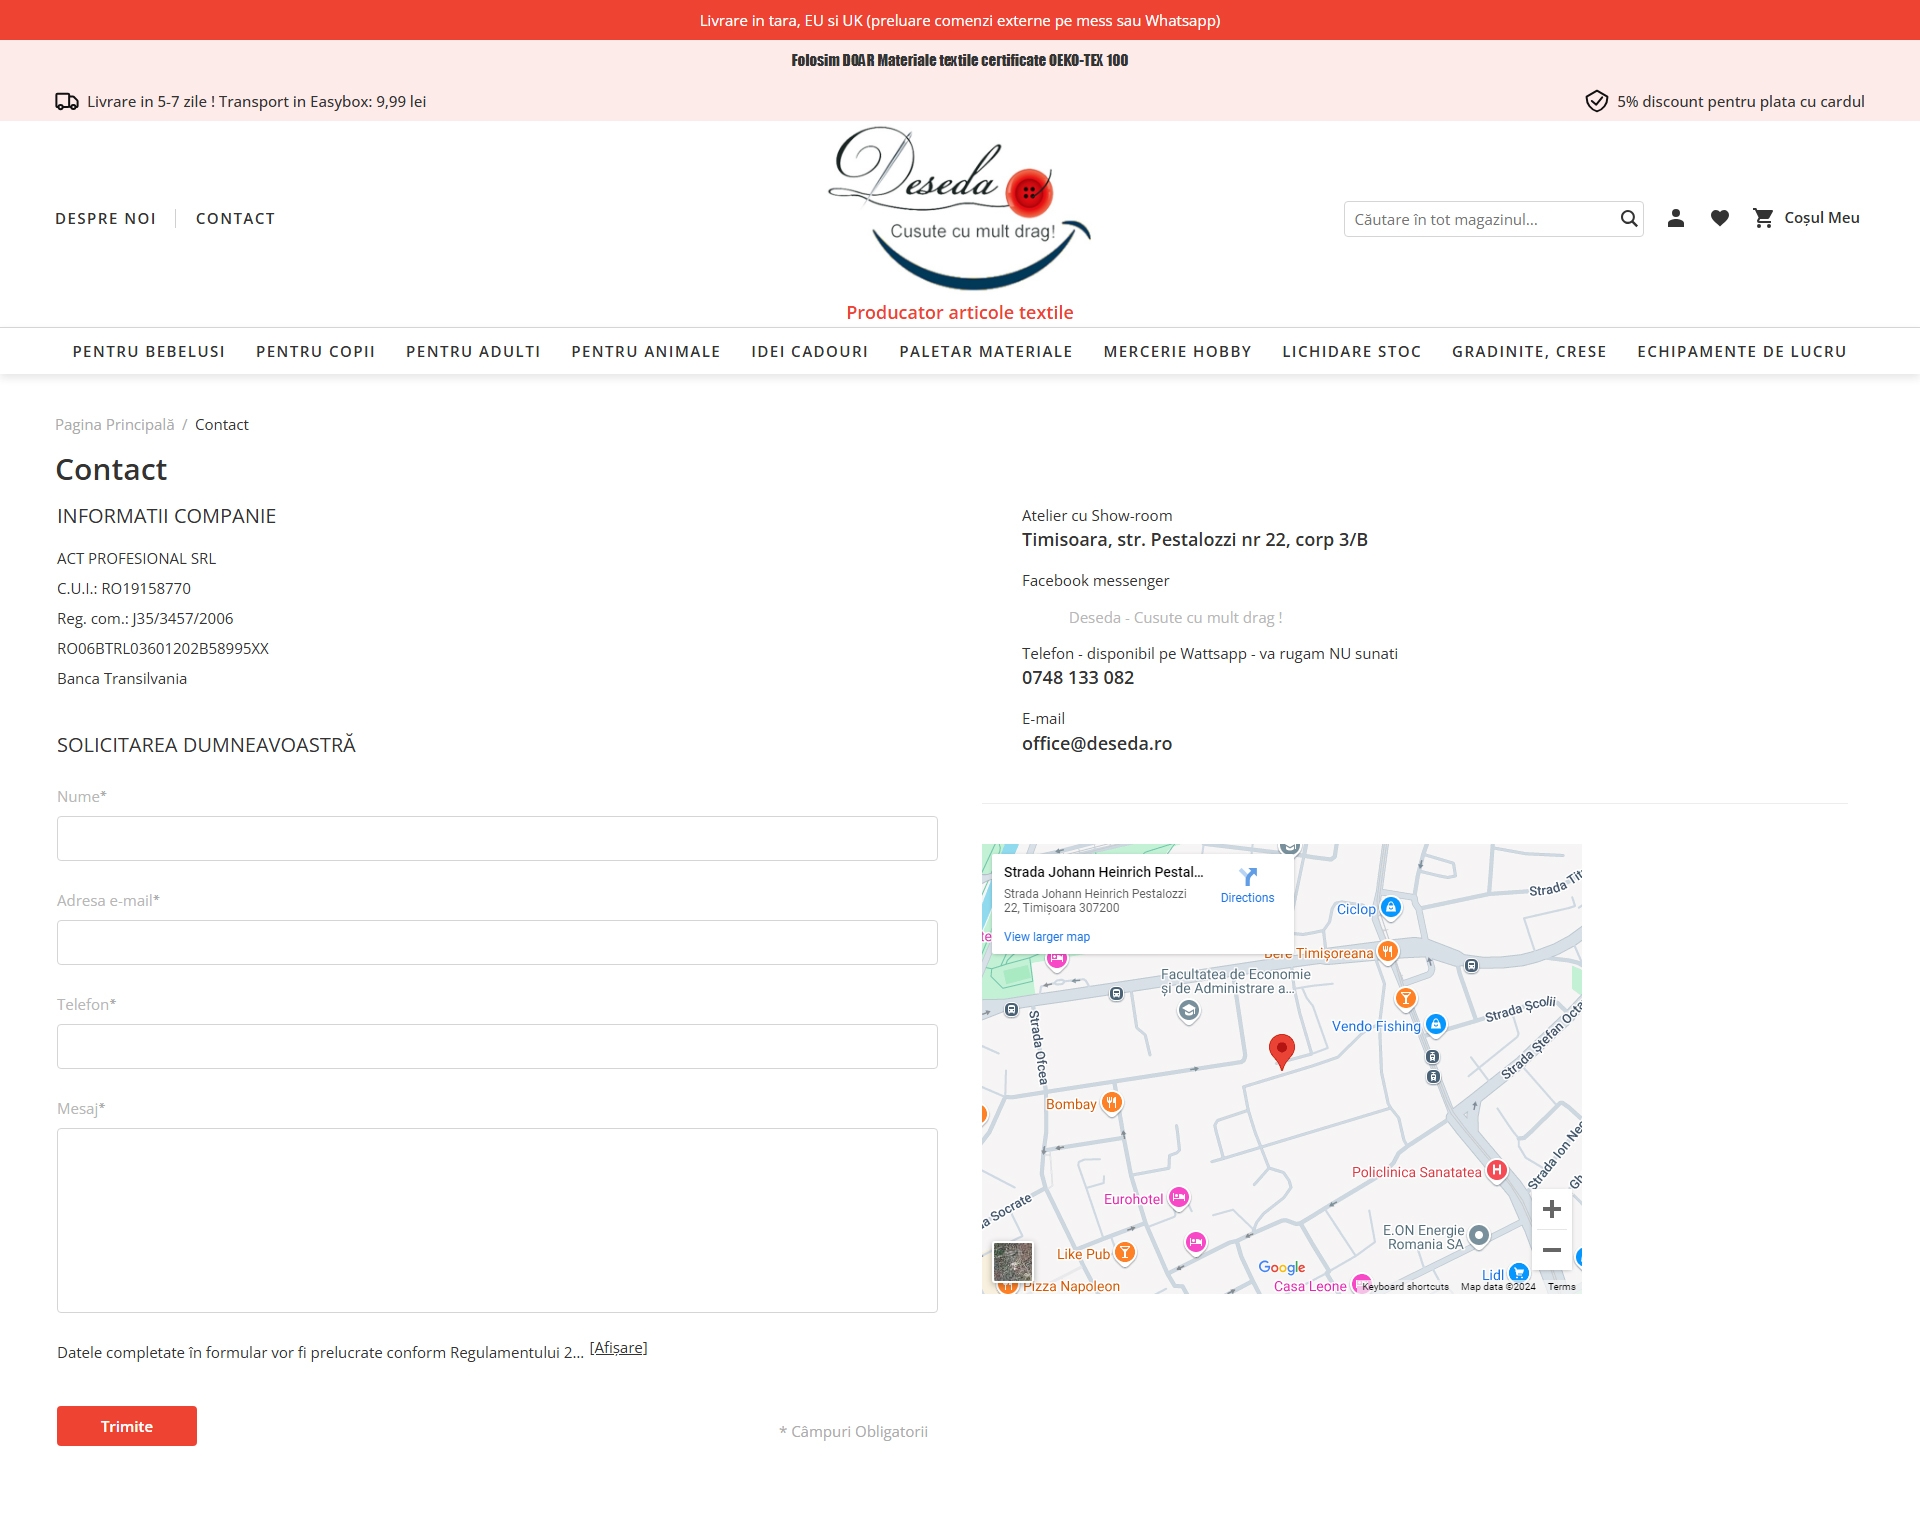
Task: Open the user account icon
Action: [x=1676, y=218]
